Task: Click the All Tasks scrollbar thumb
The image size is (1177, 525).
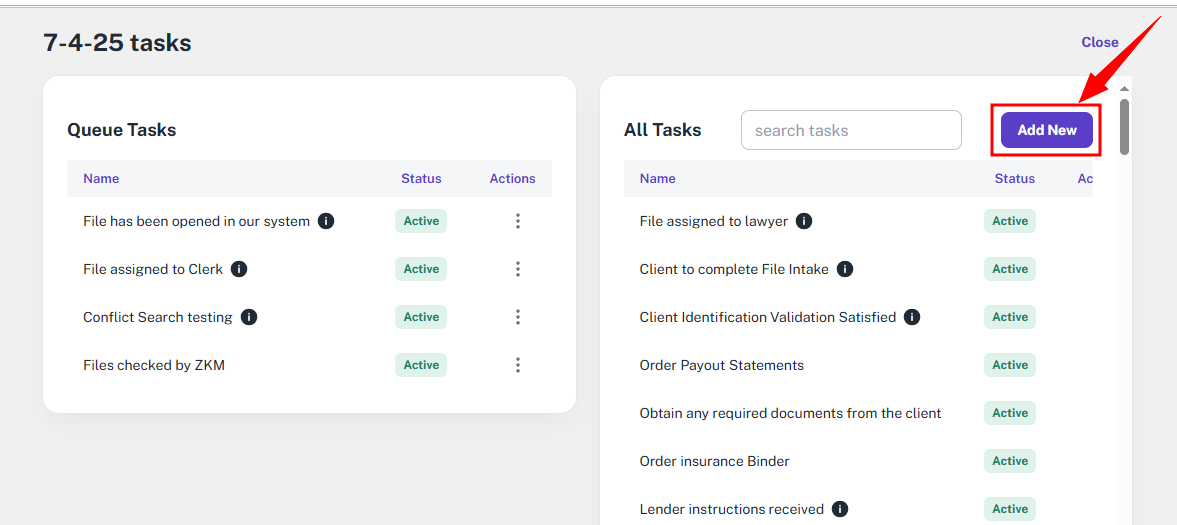Action: (x=1124, y=127)
